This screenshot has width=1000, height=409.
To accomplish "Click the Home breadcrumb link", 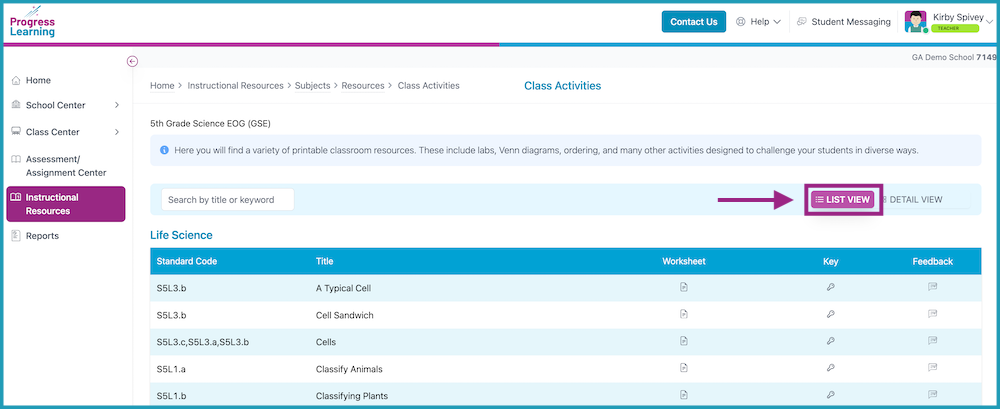I will (162, 86).
